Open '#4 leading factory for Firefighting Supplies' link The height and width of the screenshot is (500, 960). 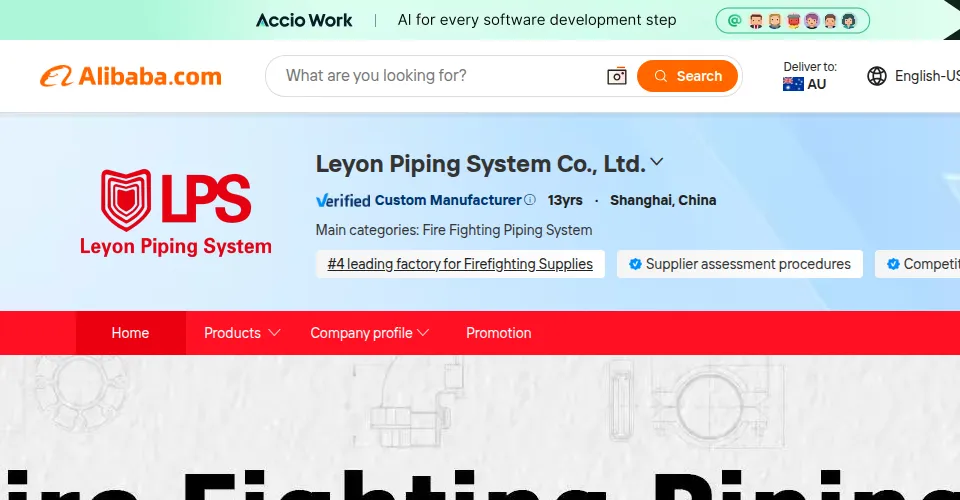coord(460,264)
